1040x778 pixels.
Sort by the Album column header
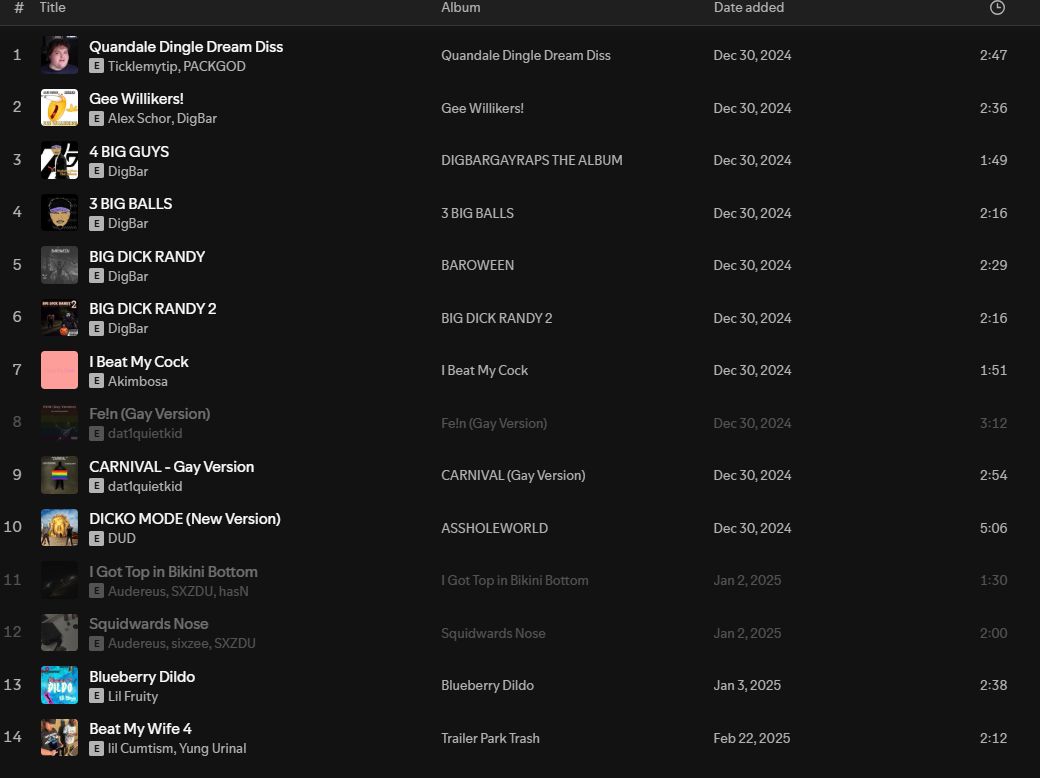[x=460, y=8]
